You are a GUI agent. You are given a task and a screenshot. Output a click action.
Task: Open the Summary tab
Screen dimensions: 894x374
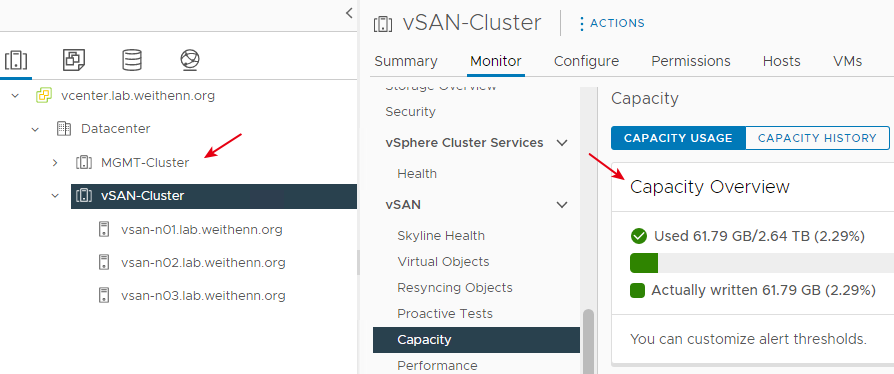point(405,61)
